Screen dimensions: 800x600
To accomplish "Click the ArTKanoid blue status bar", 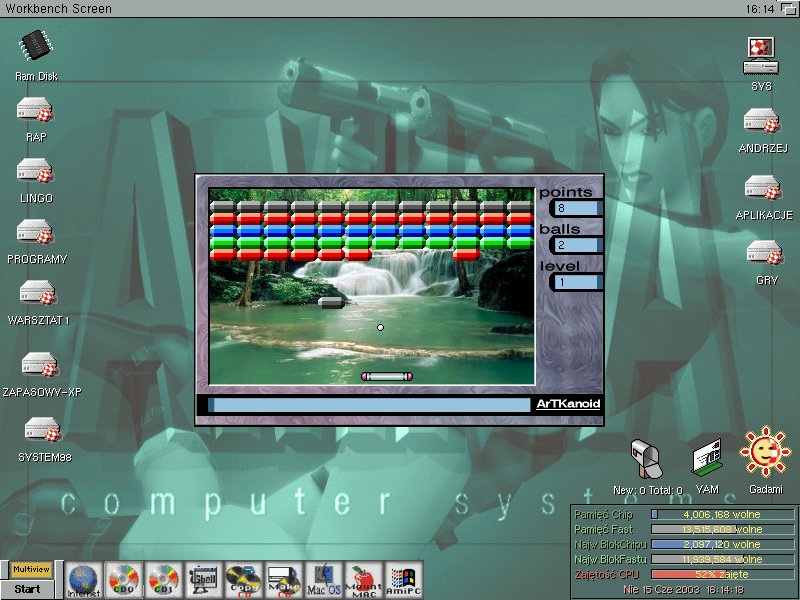I will pyautogui.click(x=369, y=405).
